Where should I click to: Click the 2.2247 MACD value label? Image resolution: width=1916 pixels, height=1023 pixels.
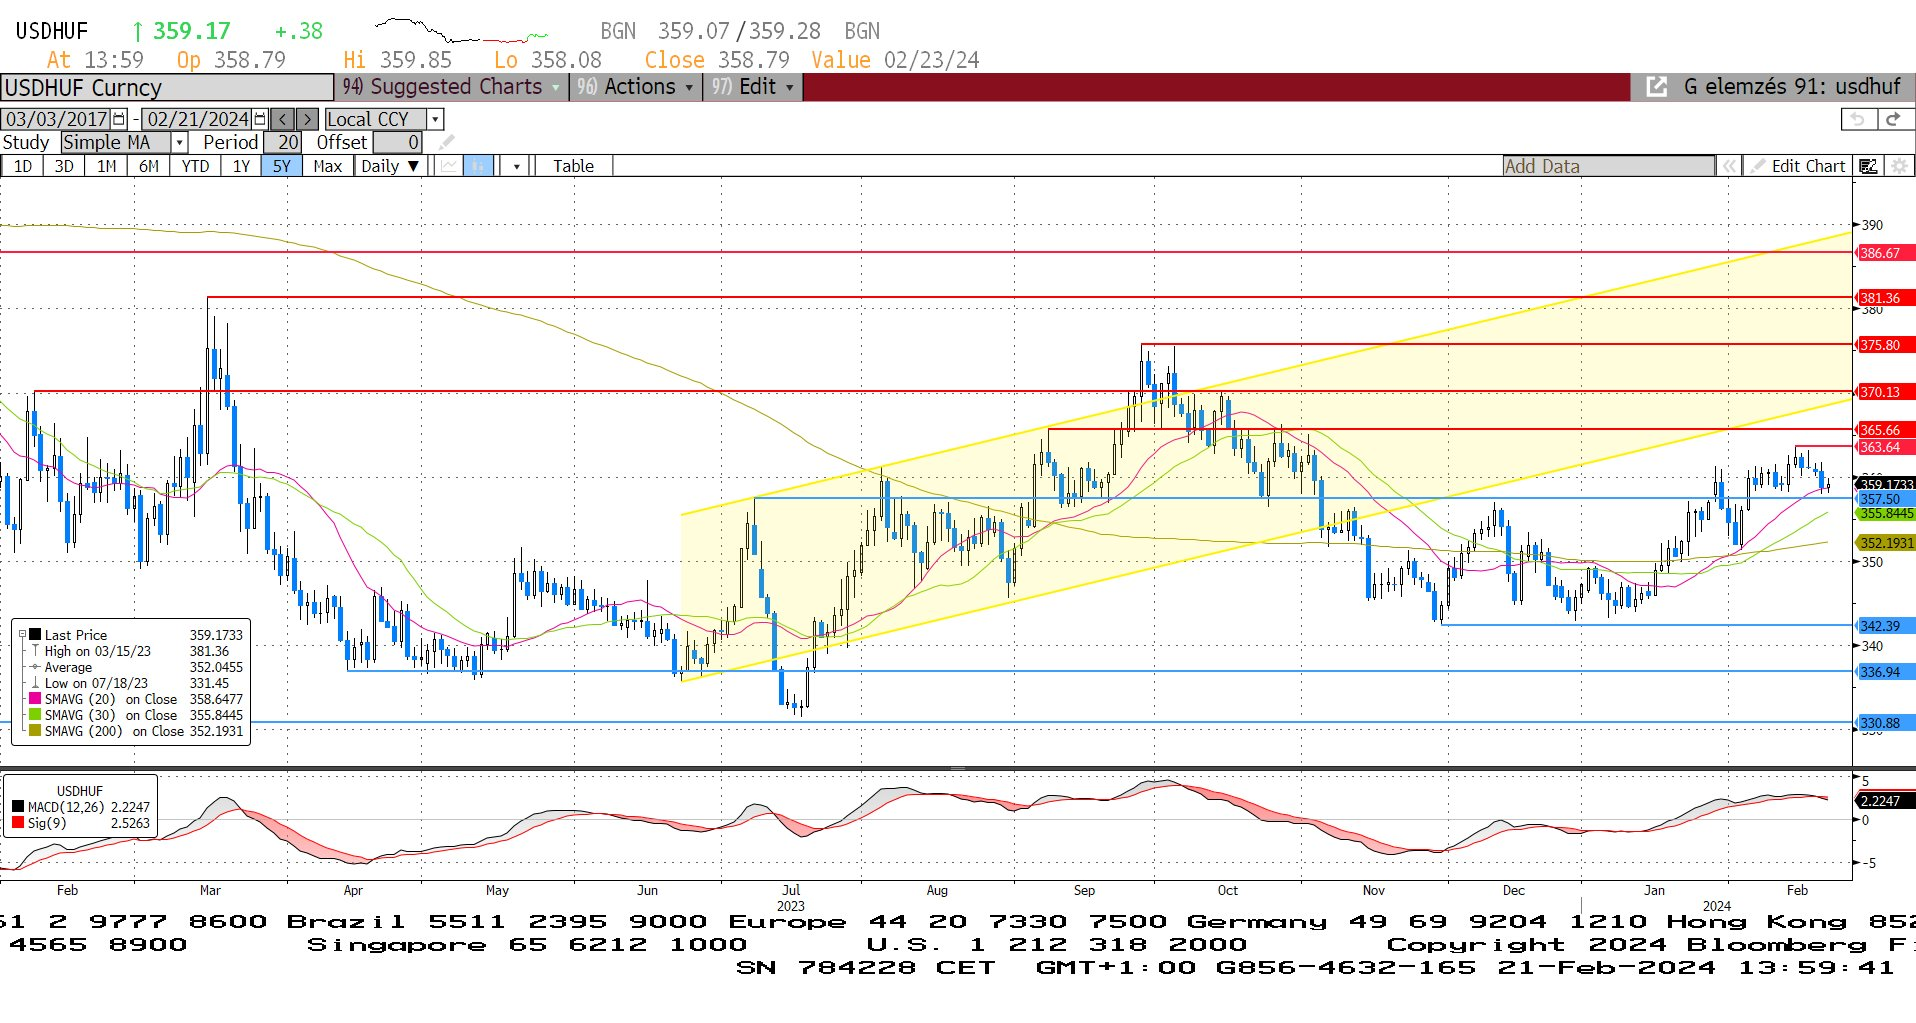pos(1885,801)
